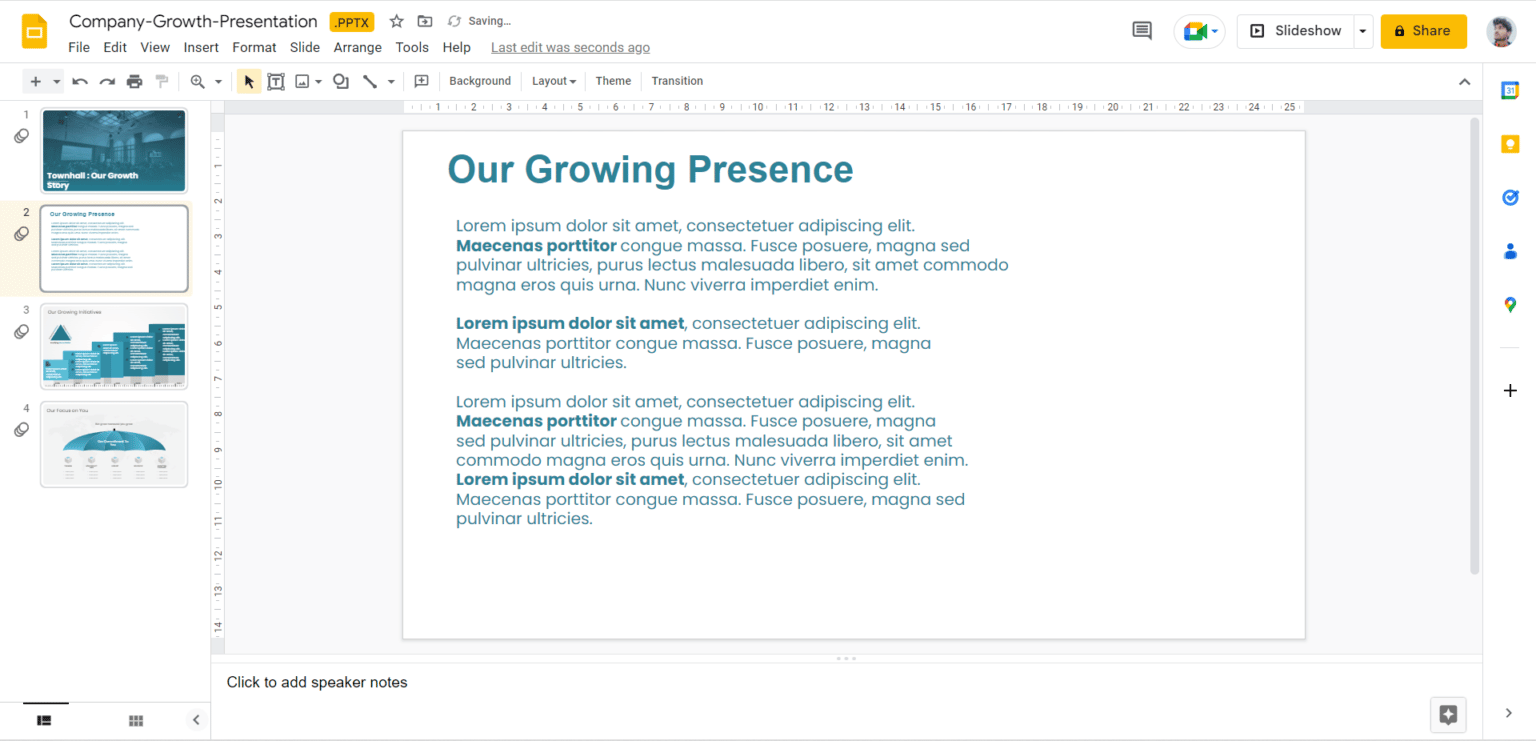The width and height of the screenshot is (1536, 741).
Task: Switch to grid view of slides
Action: click(x=135, y=720)
